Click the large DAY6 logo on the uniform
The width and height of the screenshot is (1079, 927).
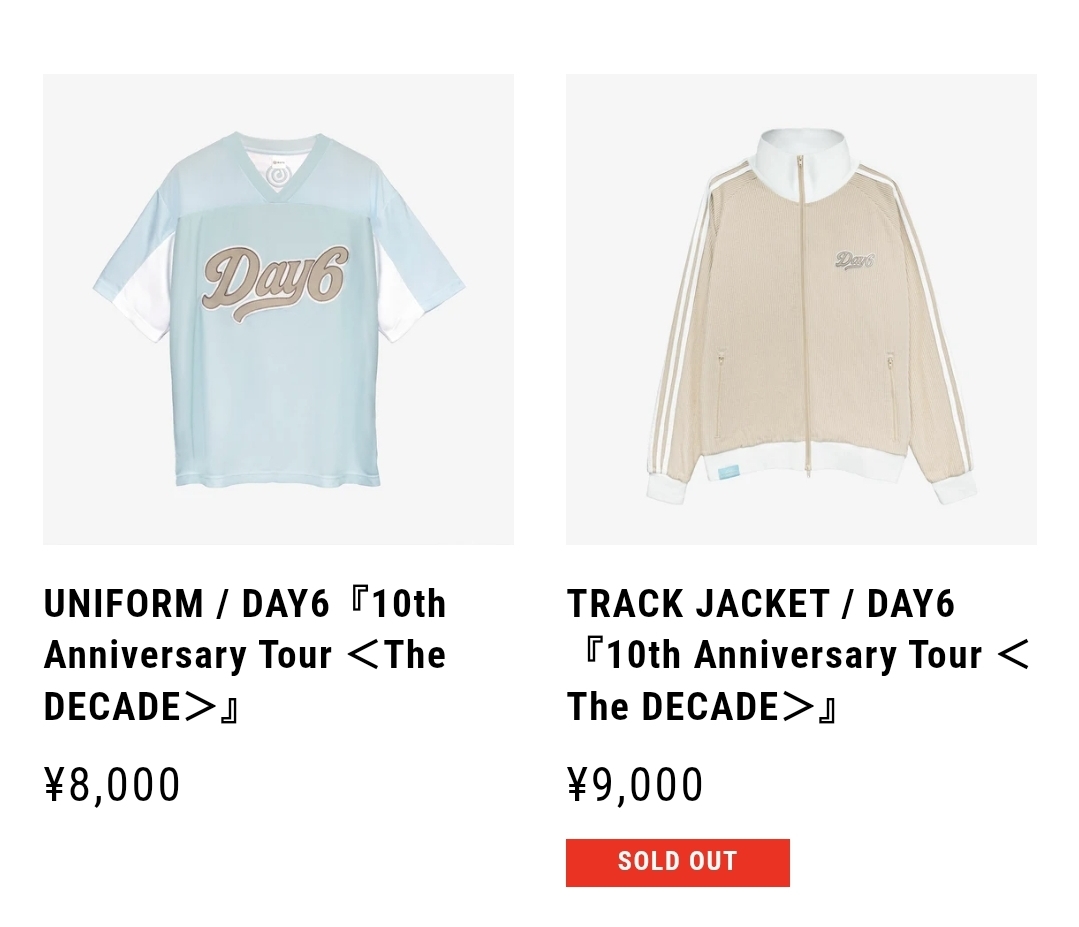pos(276,282)
